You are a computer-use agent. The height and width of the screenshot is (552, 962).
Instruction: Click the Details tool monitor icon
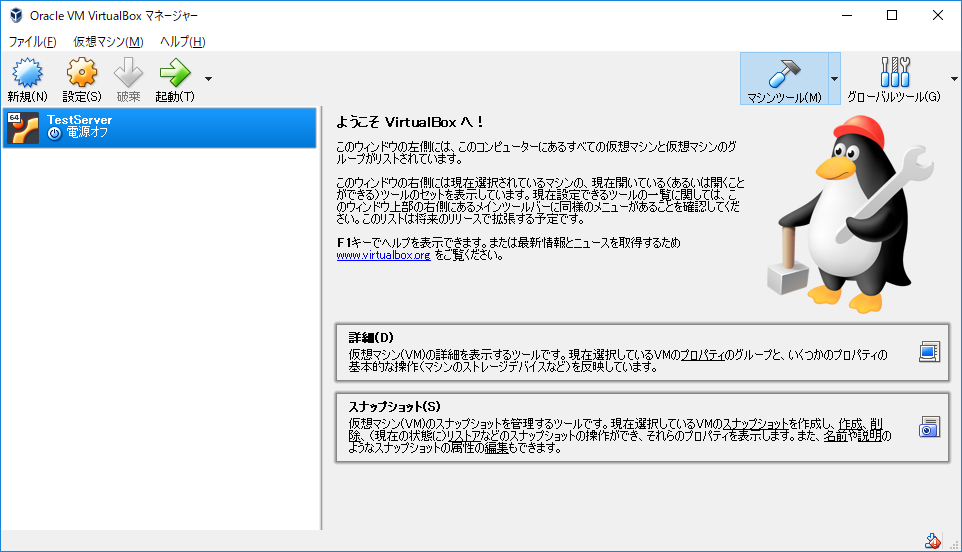[929, 352]
